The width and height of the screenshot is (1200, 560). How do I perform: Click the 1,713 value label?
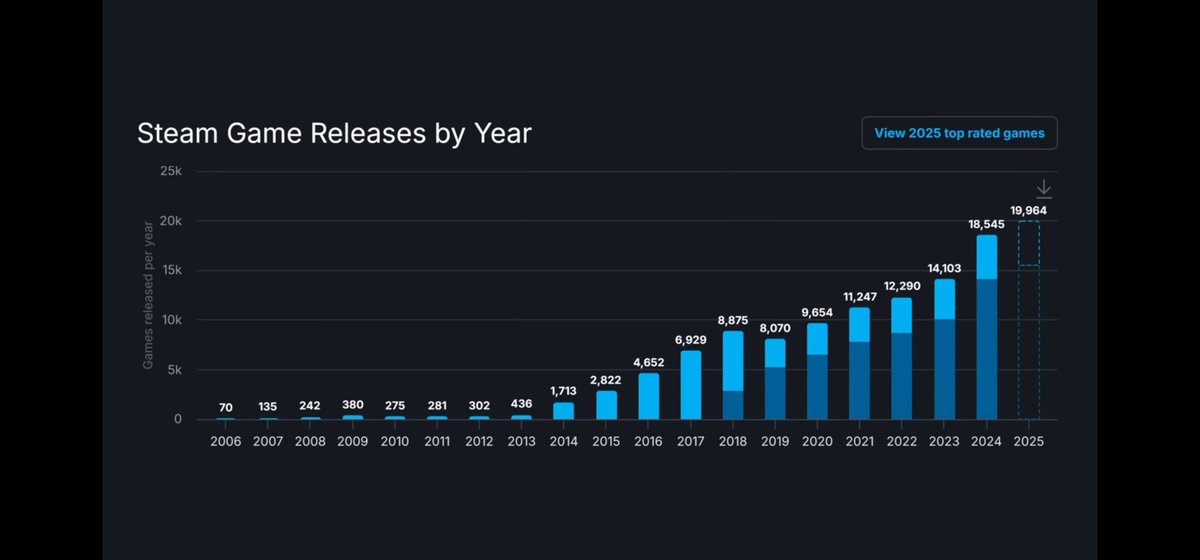click(564, 391)
